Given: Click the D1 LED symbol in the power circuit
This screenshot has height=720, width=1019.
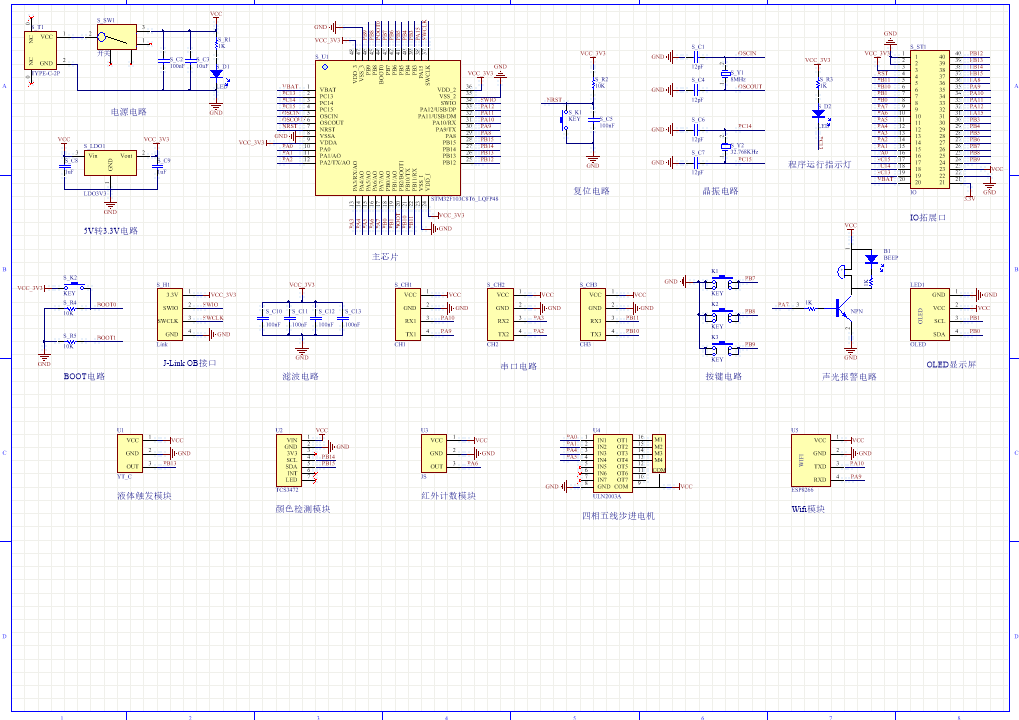Looking at the screenshot, I should coord(216,74).
